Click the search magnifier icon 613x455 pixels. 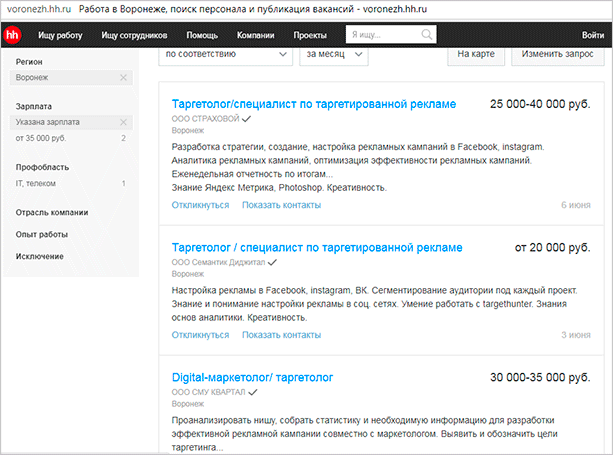427,35
